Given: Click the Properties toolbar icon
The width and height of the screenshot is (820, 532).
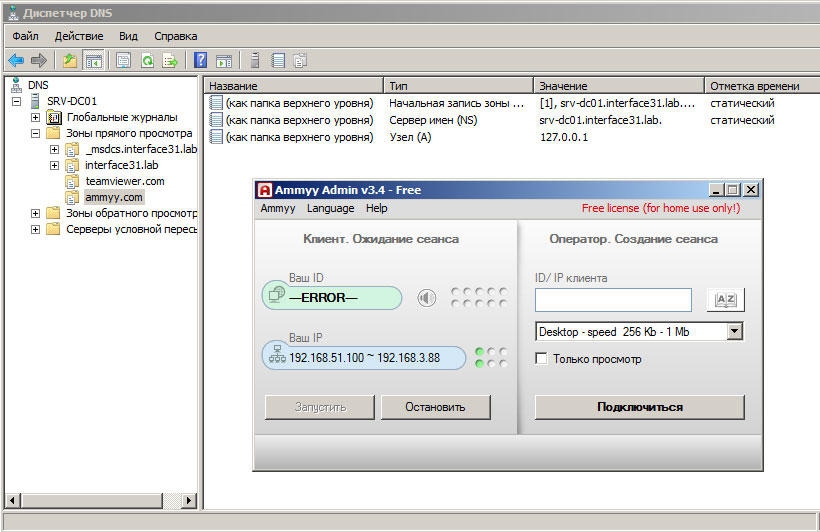Looking at the screenshot, I should pos(123,60).
